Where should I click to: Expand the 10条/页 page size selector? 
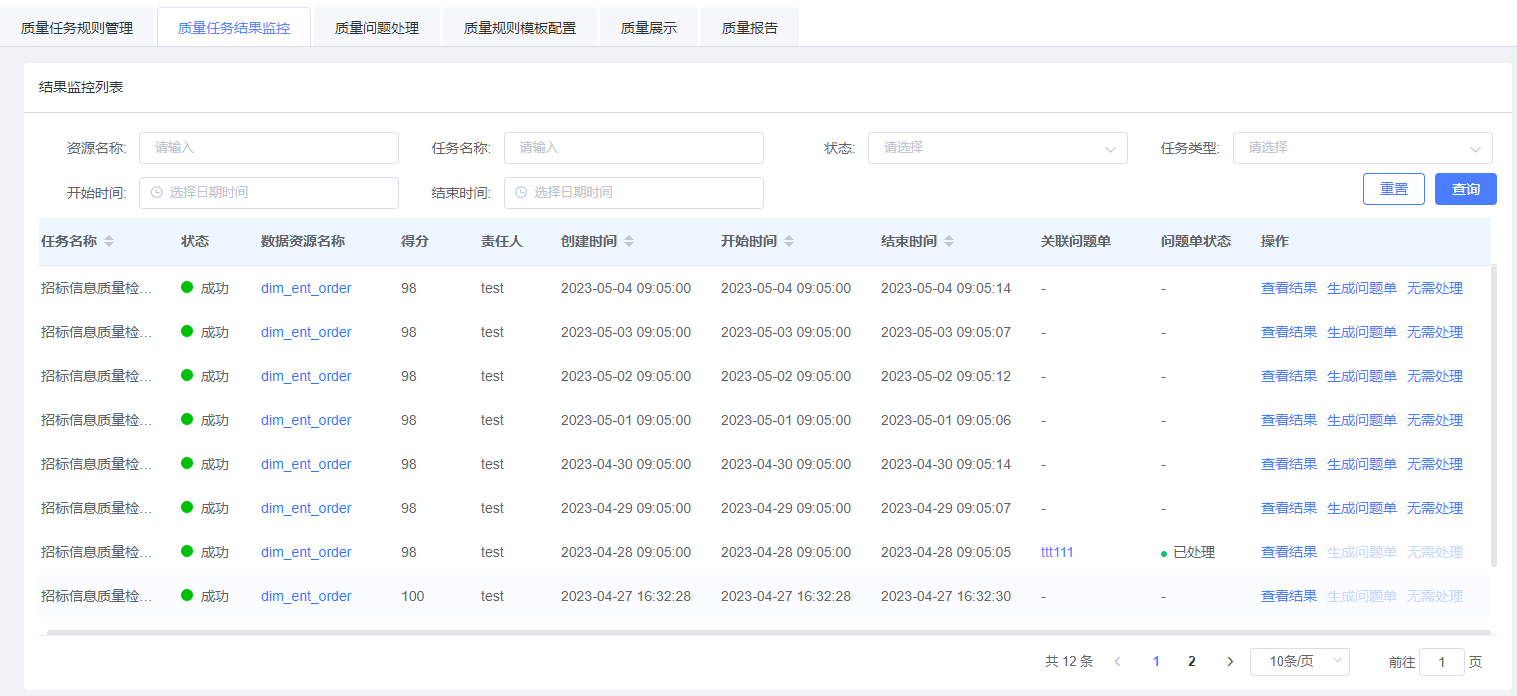pyautogui.click(x=1300, y=661)
